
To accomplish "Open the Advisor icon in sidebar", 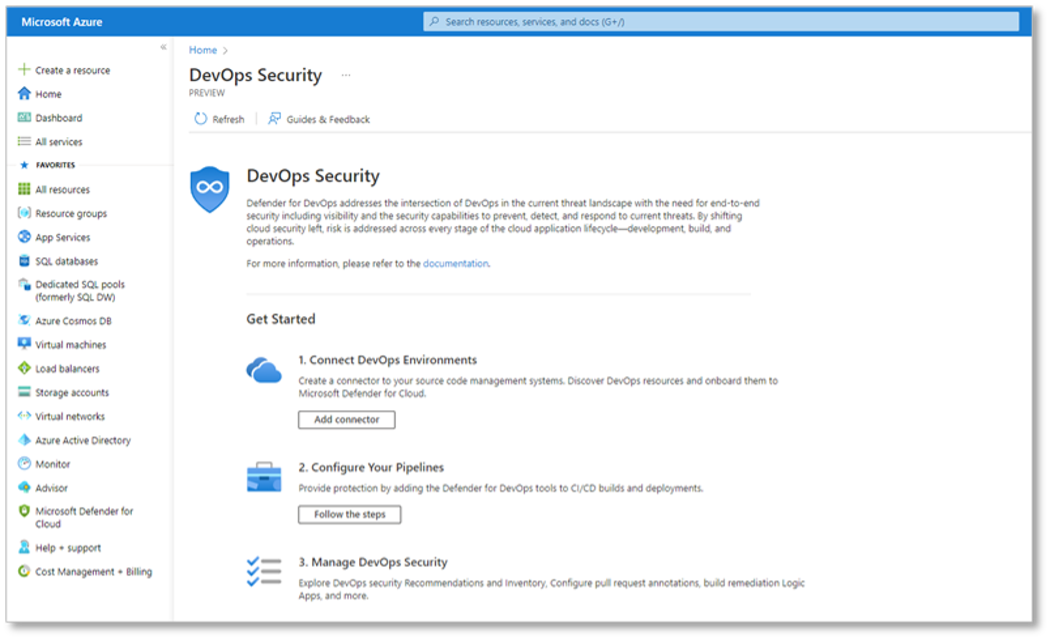I will click(25, 488).
